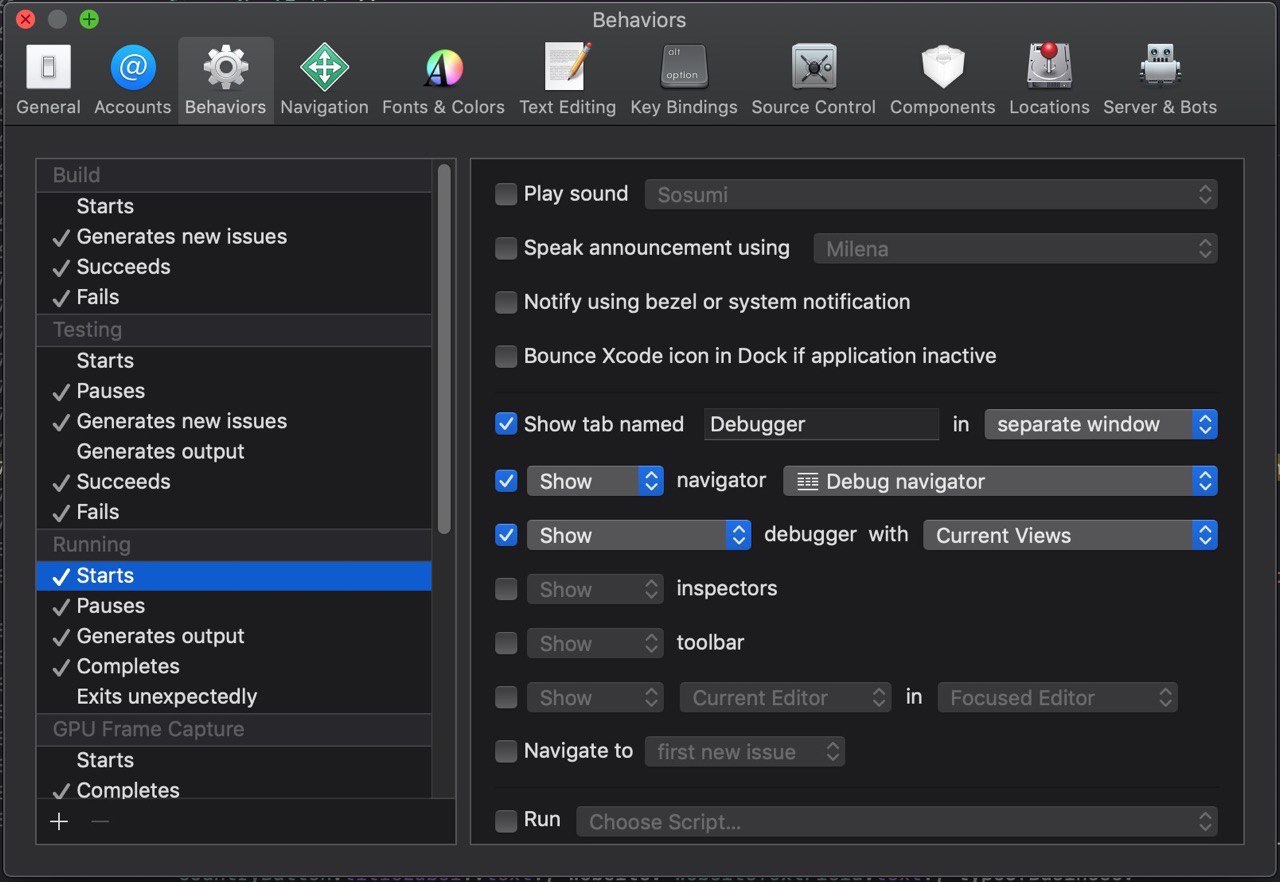Select Build Fails behavior
Image resolution: width=1280 pixels, height=882 pixels.
234,297
